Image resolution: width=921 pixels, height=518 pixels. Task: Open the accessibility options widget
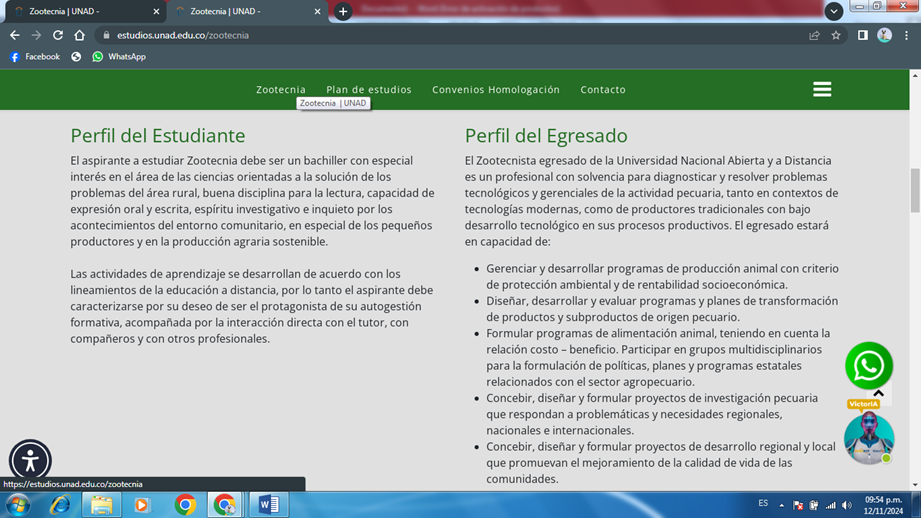point(30,460)
